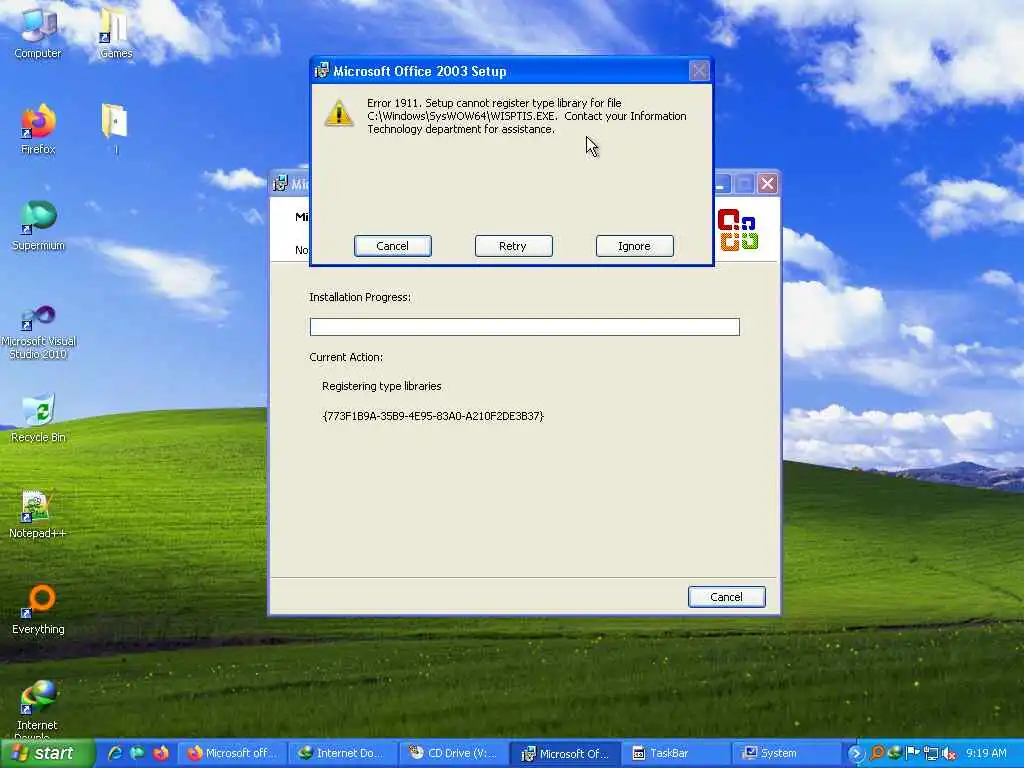Open the Computer desktop icon

38,35
